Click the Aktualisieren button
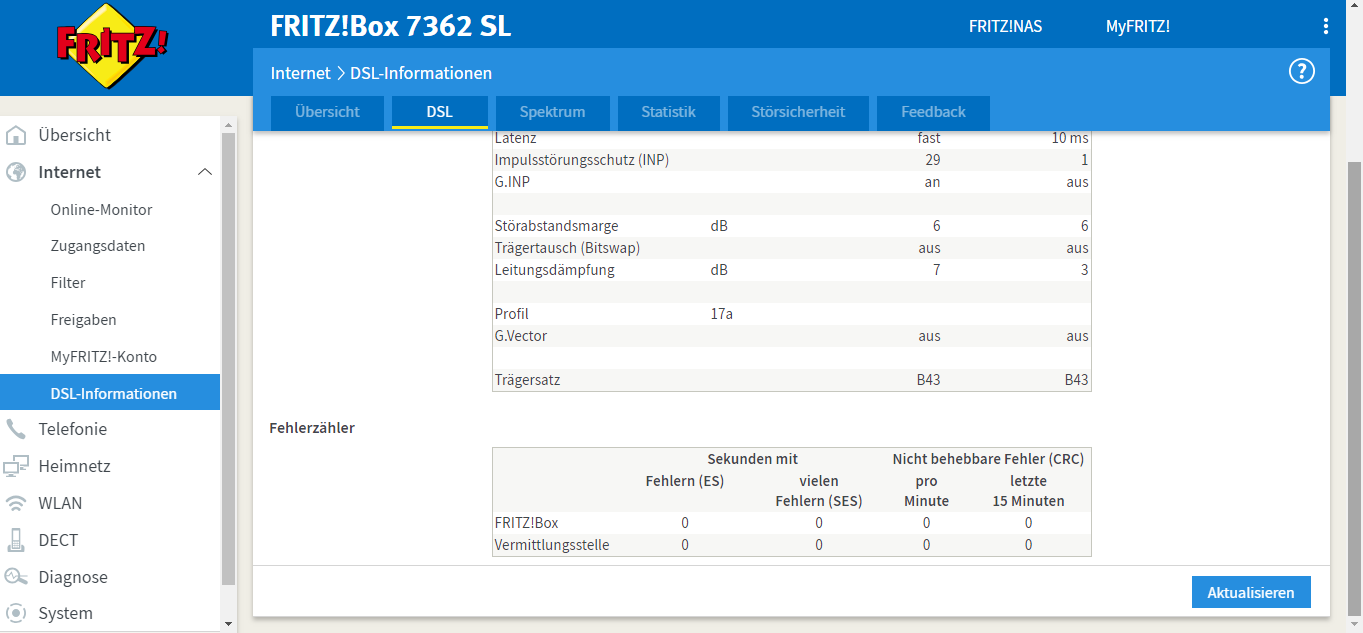The width and height of the screenshot is (1363, 633). [x=1251, y=592]
